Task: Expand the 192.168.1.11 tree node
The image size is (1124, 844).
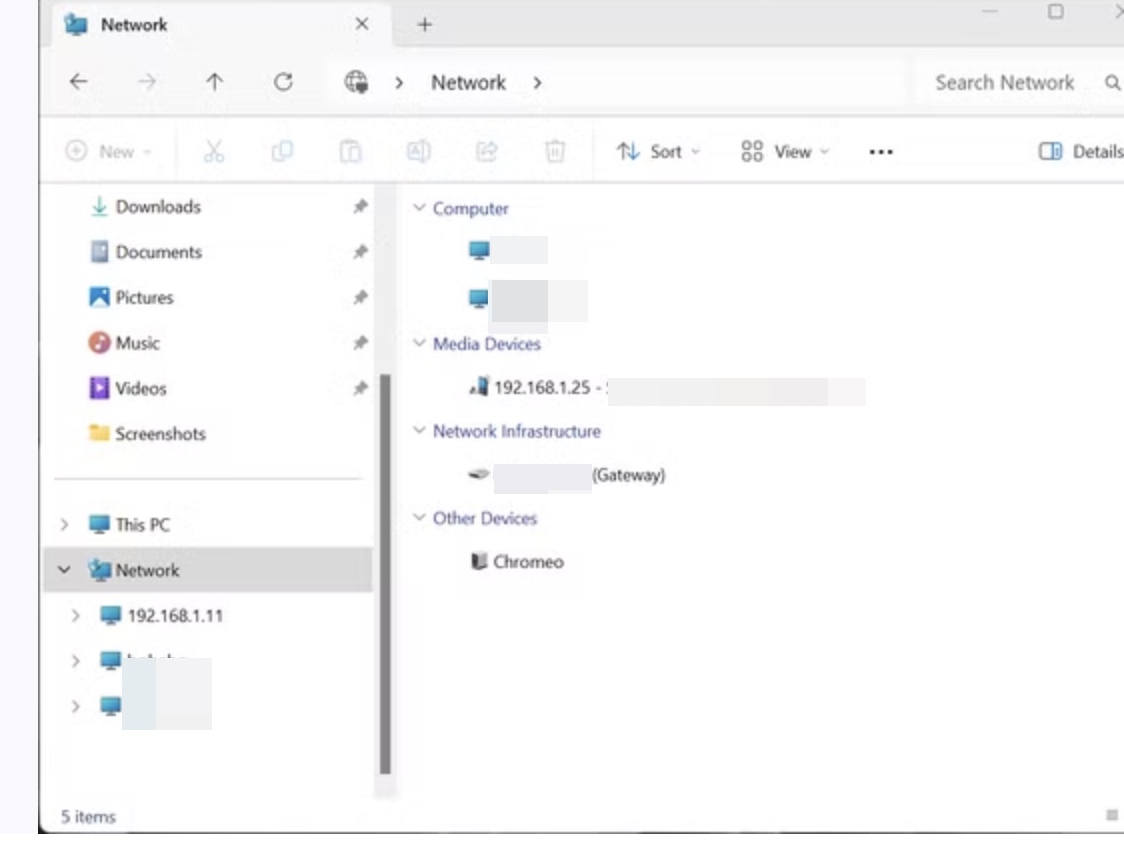Action: (75, 615)
